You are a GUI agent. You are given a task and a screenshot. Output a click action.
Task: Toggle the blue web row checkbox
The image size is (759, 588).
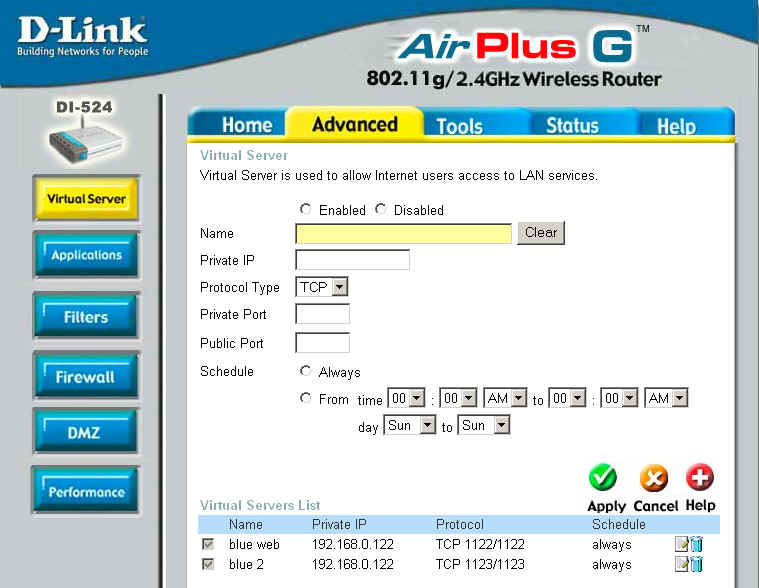point(208,544)
